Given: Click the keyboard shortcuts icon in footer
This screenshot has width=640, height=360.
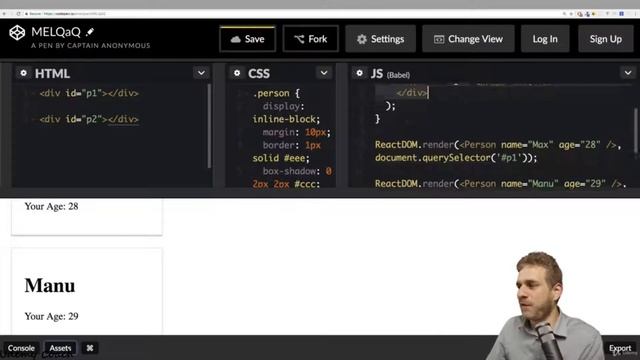Looking at the screenshot, I should click(x=90, y=348).
